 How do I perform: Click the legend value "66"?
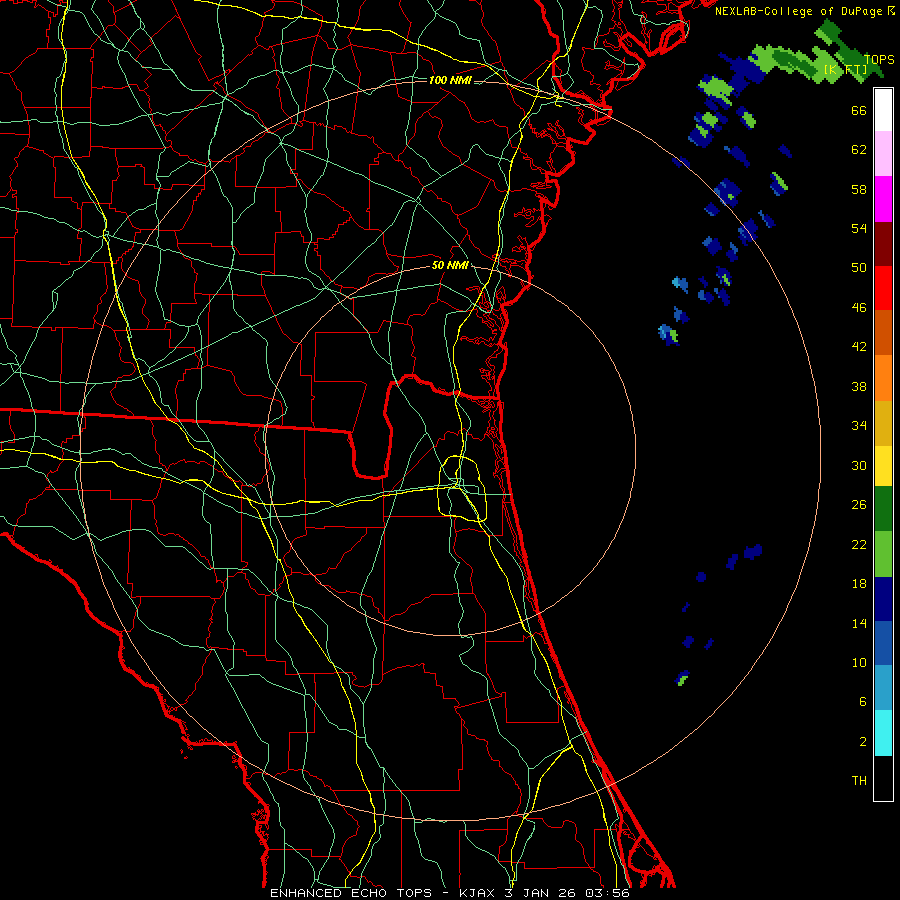pyautogui.click(x=859, y=110)
